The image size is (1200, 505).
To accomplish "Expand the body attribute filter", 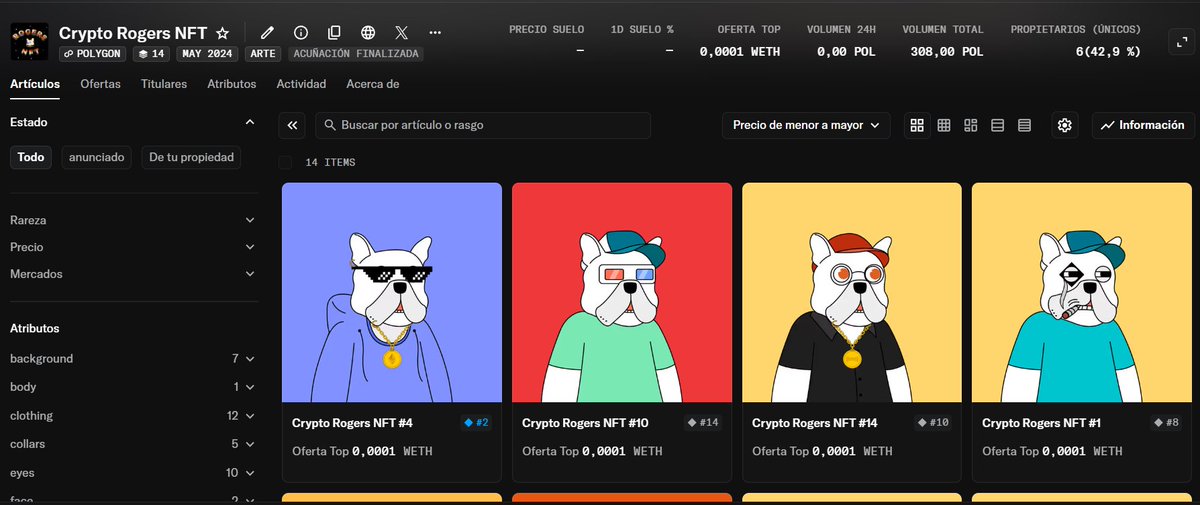I will coord(132,387).
